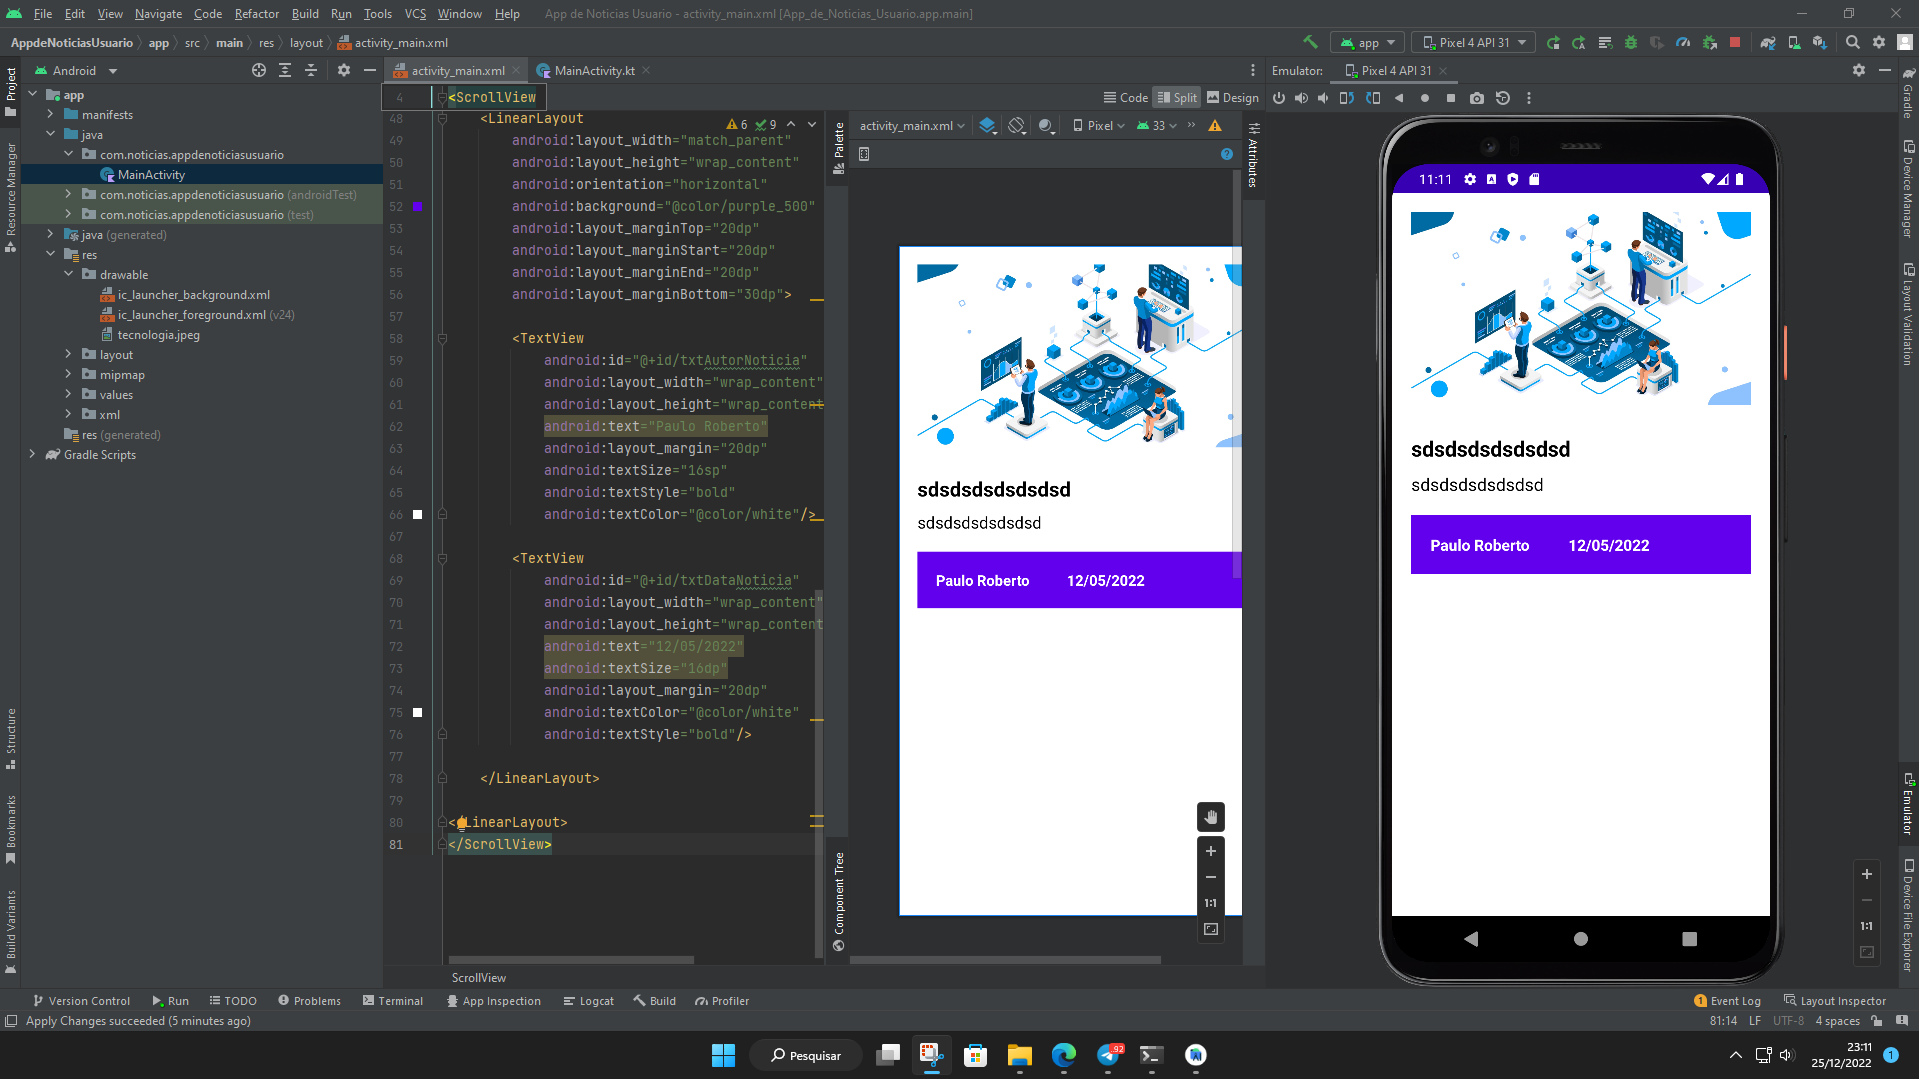Rotate the emulator counterclockwise

(x=1346, y=98)
